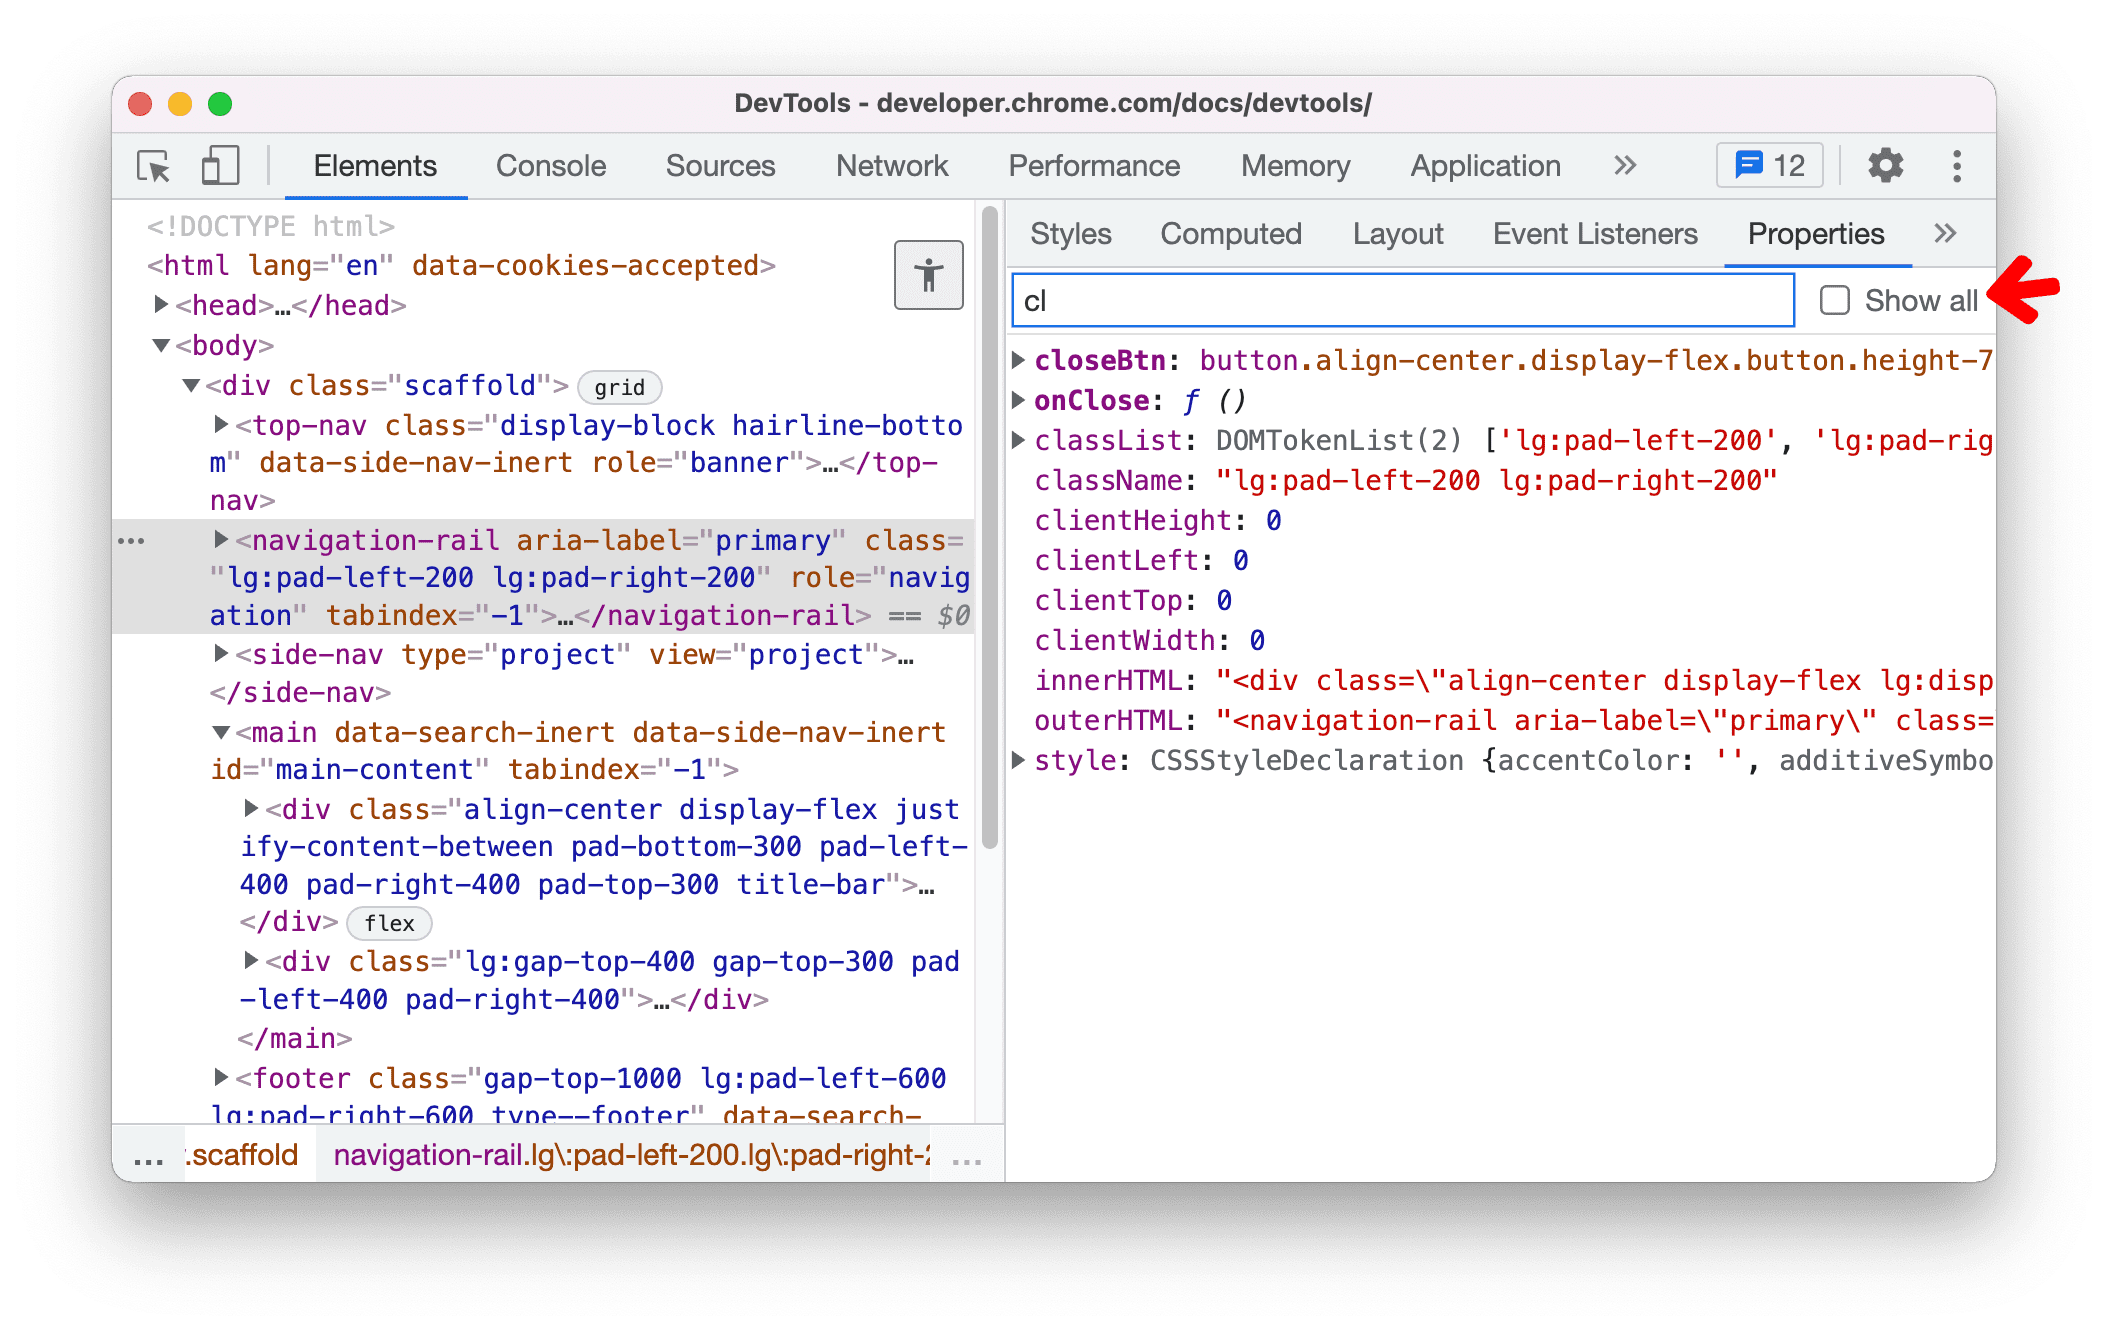Select the Event Listeners tab
Image resolution: width=2108 pixels, height=1330 pixels.
tap(1592, 234)
